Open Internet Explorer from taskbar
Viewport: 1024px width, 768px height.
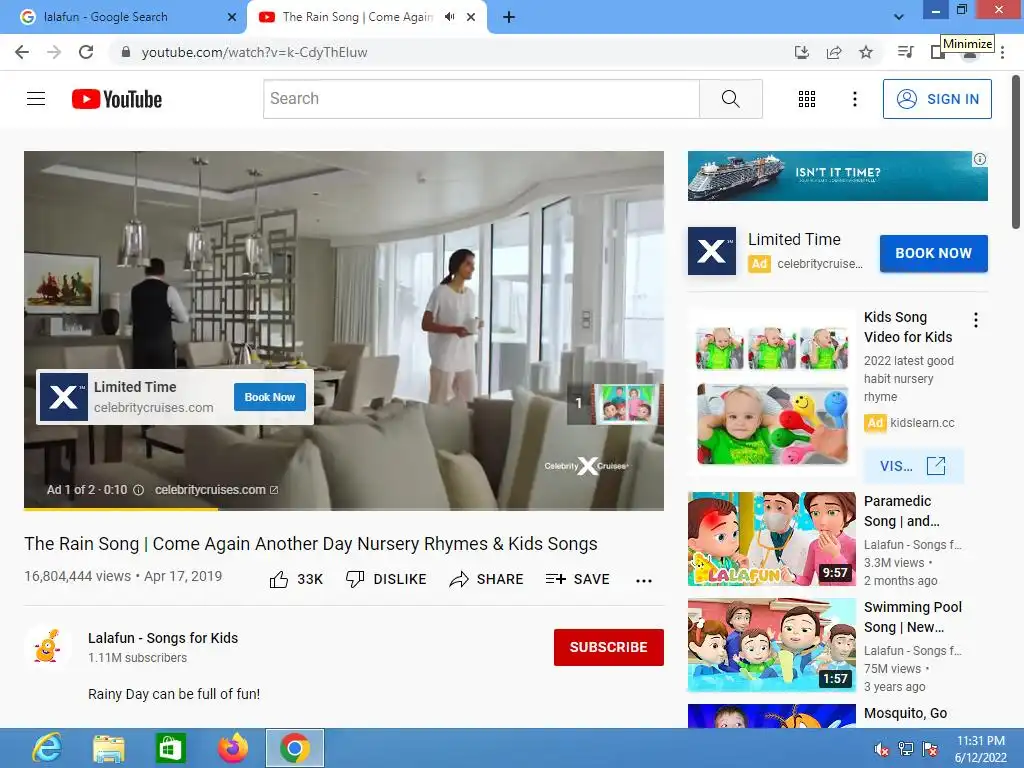tap(48, 748)
